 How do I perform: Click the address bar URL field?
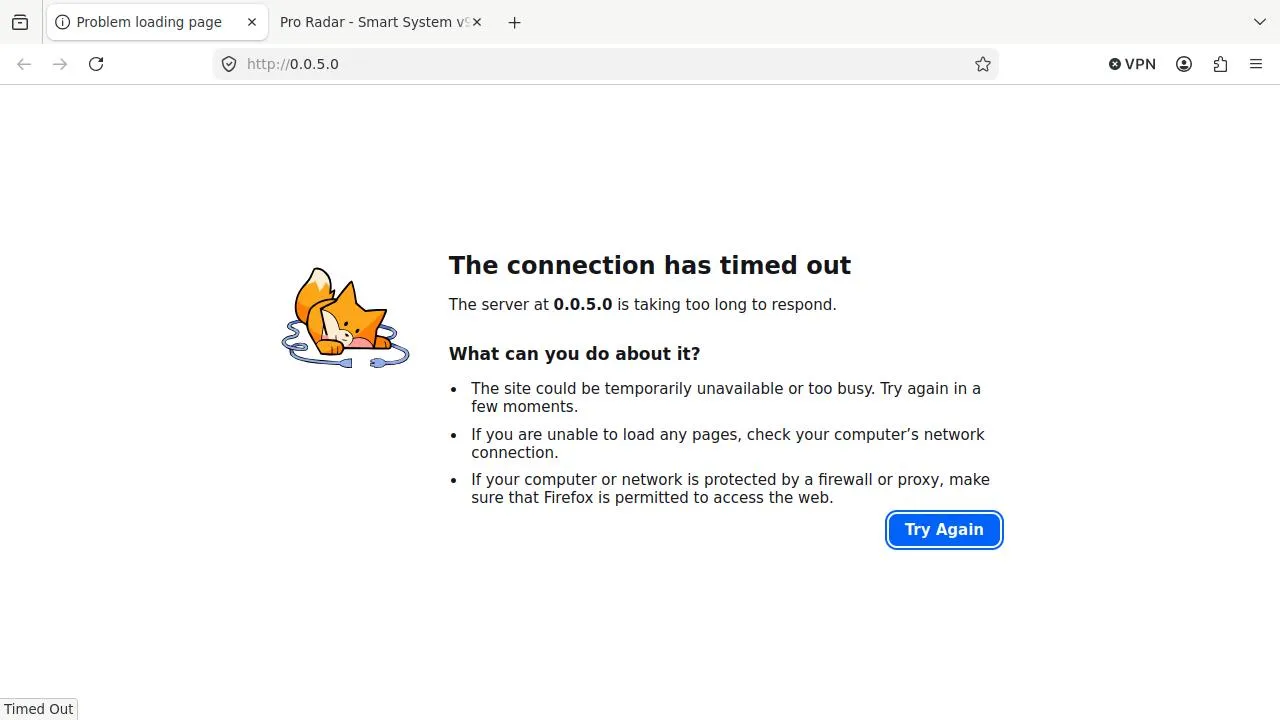pos(600,64)
